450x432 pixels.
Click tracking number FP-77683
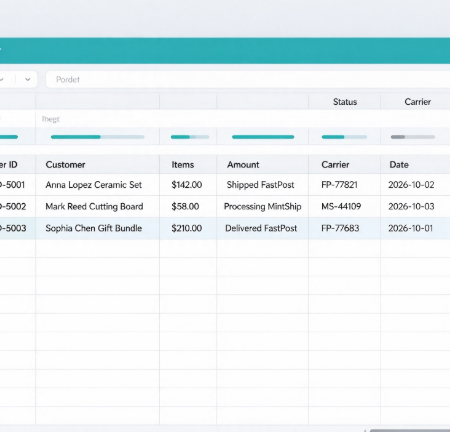(x=340, y=228)
